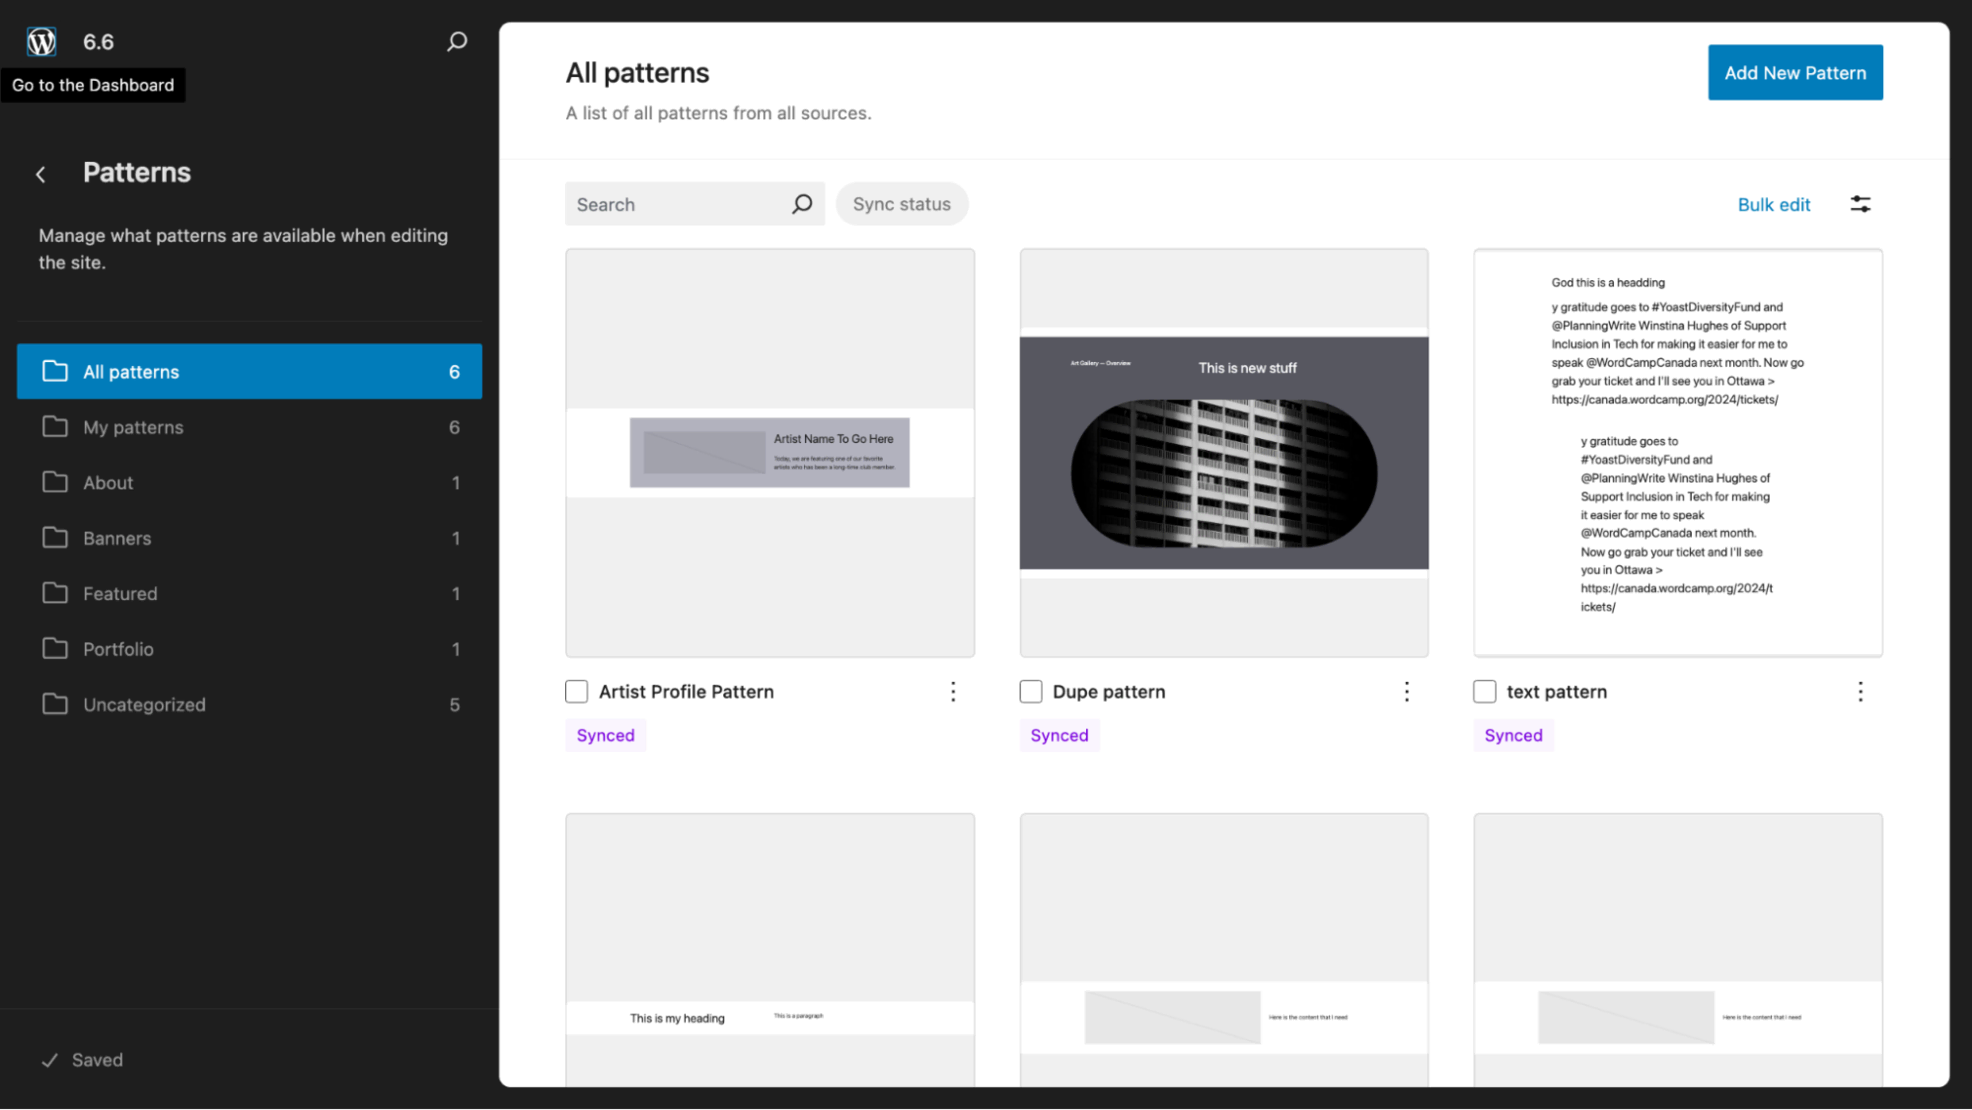This screenshot has width=1972, height=1110.
Task: Open the view options (filter) icon near Bulk edit
Action: (x=1860, y=203)
